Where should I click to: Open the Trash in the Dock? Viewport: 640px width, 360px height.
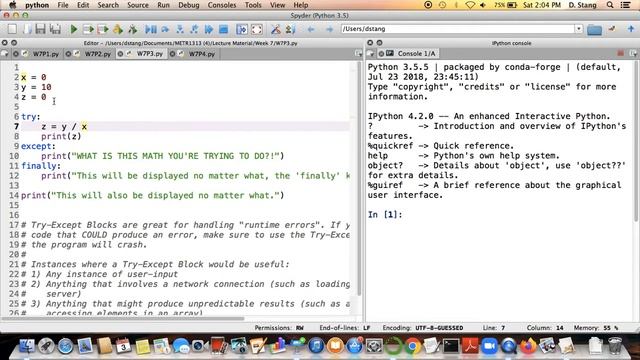pos(614,346)
